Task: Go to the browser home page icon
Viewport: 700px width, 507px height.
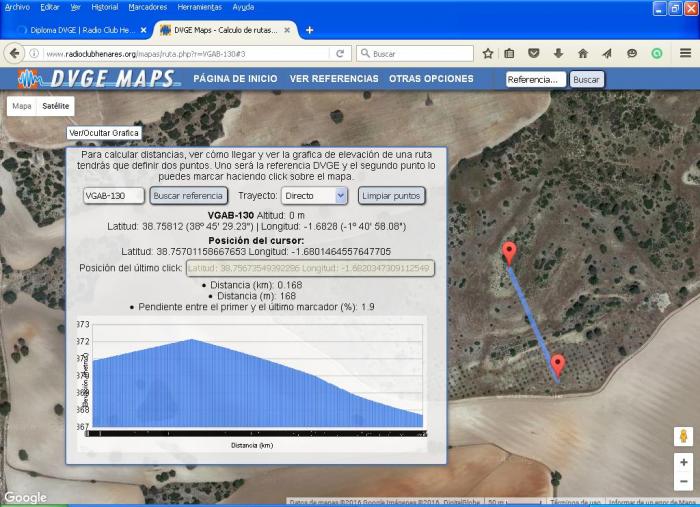Action: pos(583,54)
